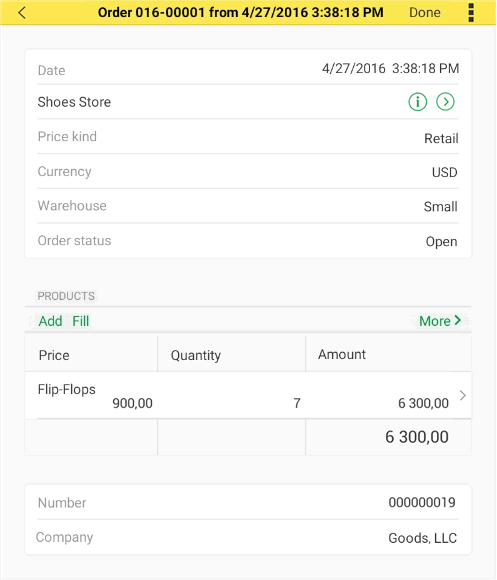Open Flip-Flops row chevron

[x=462, y=395]
